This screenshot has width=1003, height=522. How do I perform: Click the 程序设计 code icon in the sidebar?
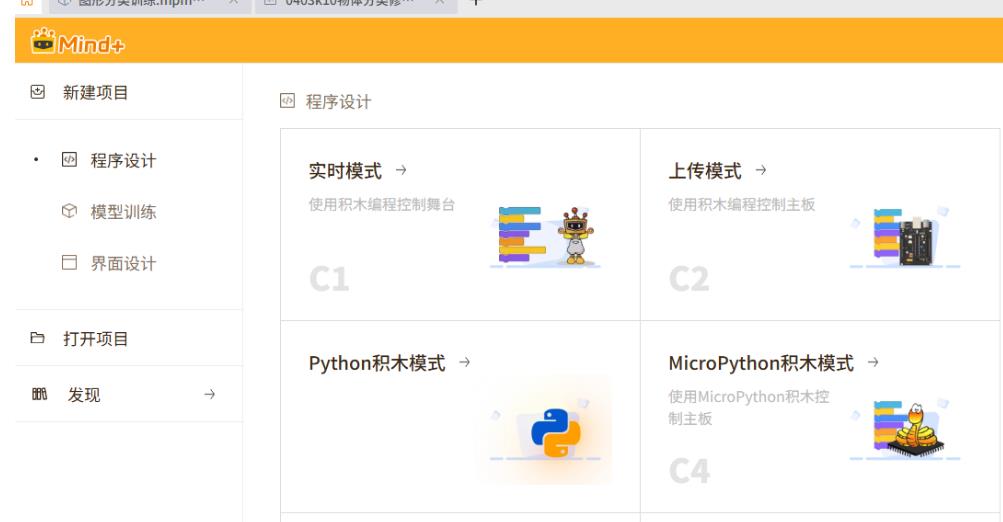[x=69, y=159]
